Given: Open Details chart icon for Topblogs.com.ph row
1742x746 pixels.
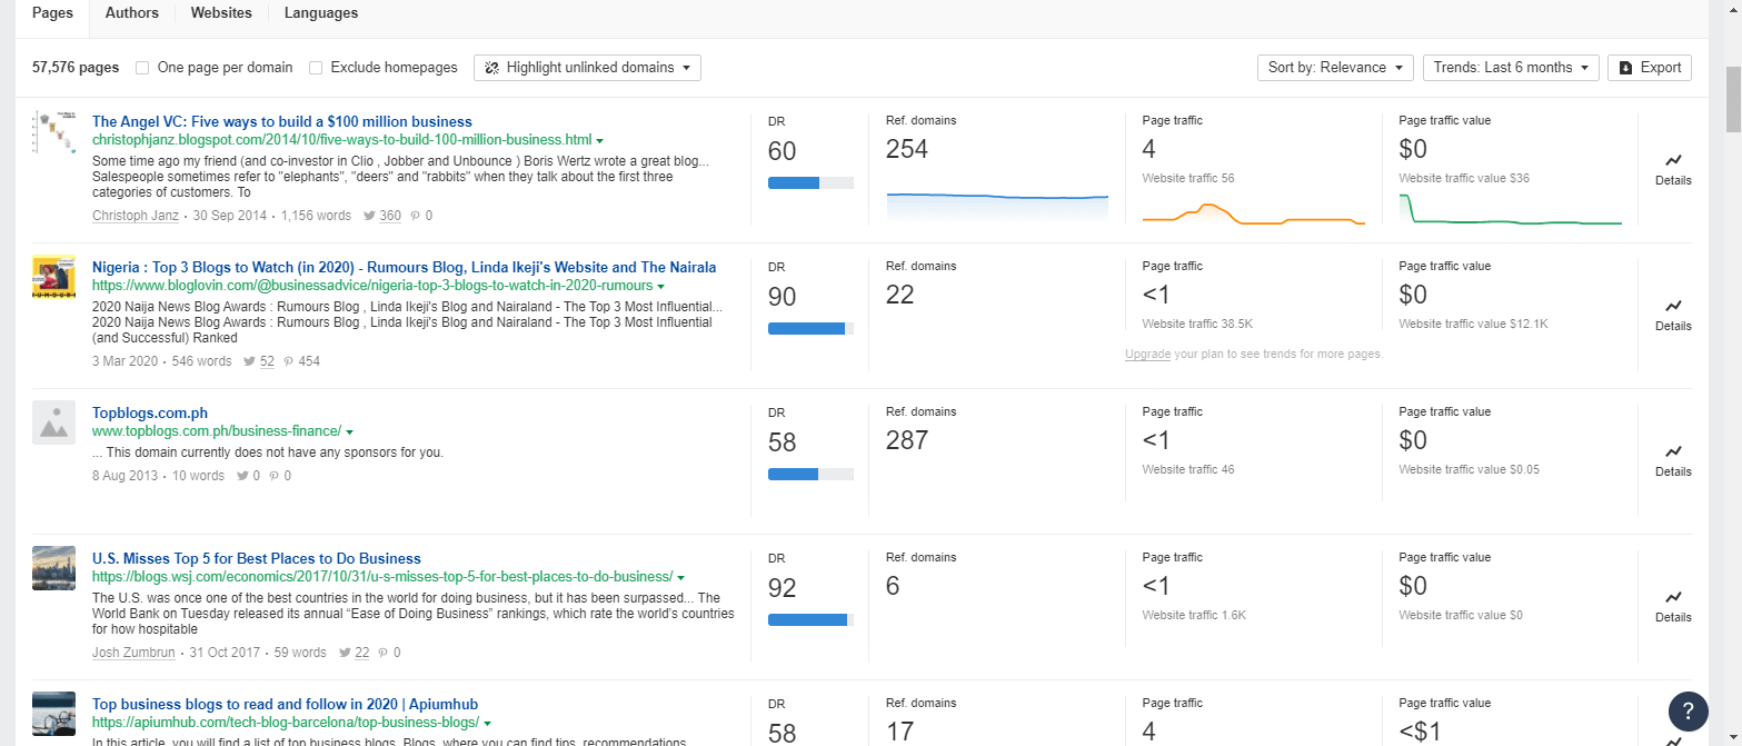Looking at the screenshot, I should [1672, 452].
